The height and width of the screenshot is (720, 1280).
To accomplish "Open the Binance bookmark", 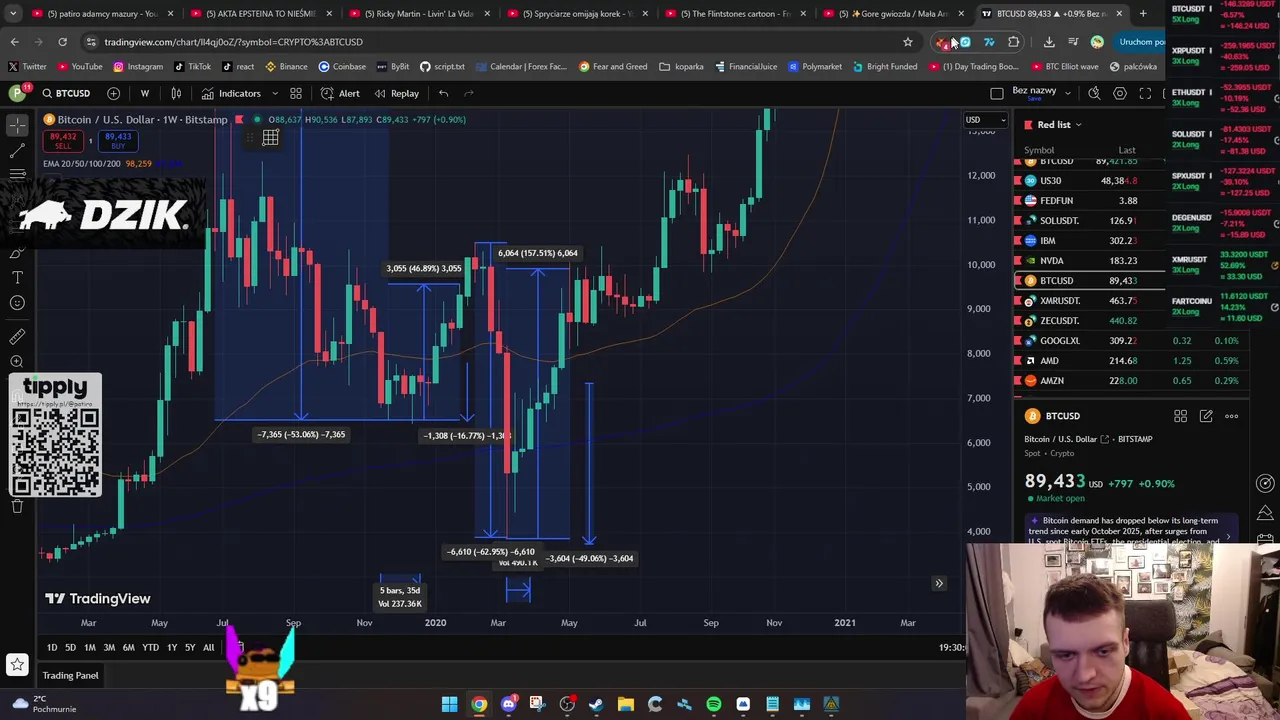I will (286, 67).
